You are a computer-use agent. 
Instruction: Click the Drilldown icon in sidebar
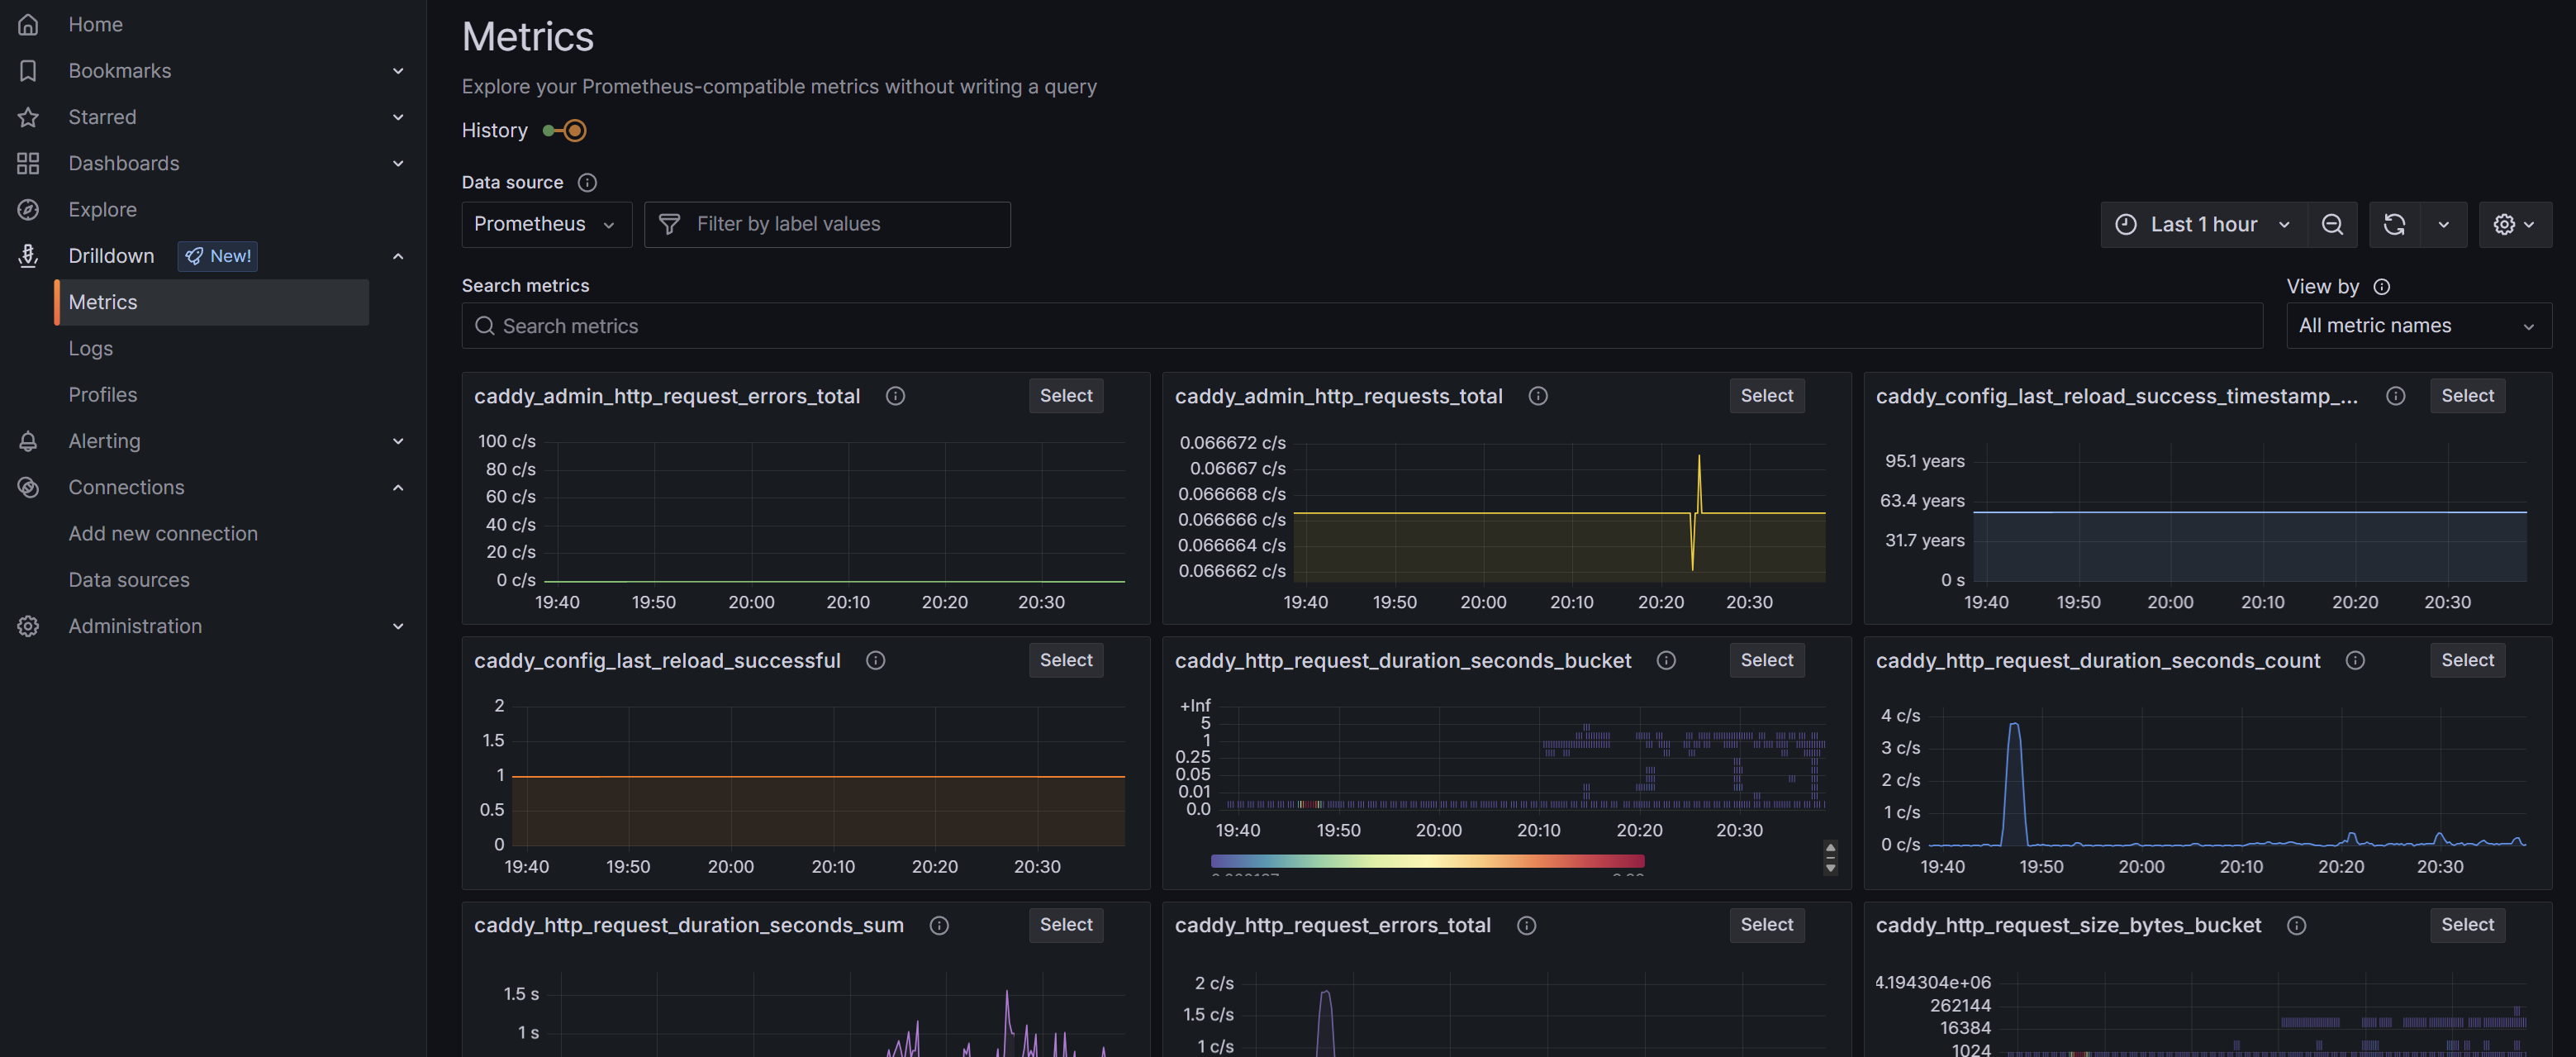click(28, 256)
